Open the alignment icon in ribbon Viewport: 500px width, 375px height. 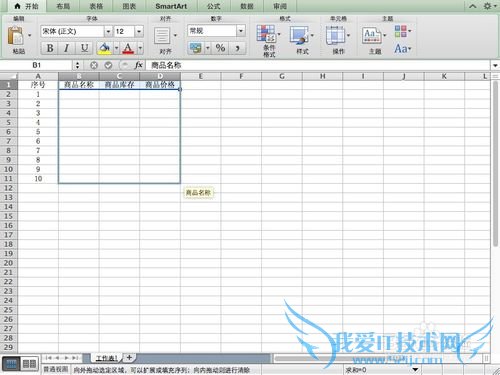click(162, 36)
